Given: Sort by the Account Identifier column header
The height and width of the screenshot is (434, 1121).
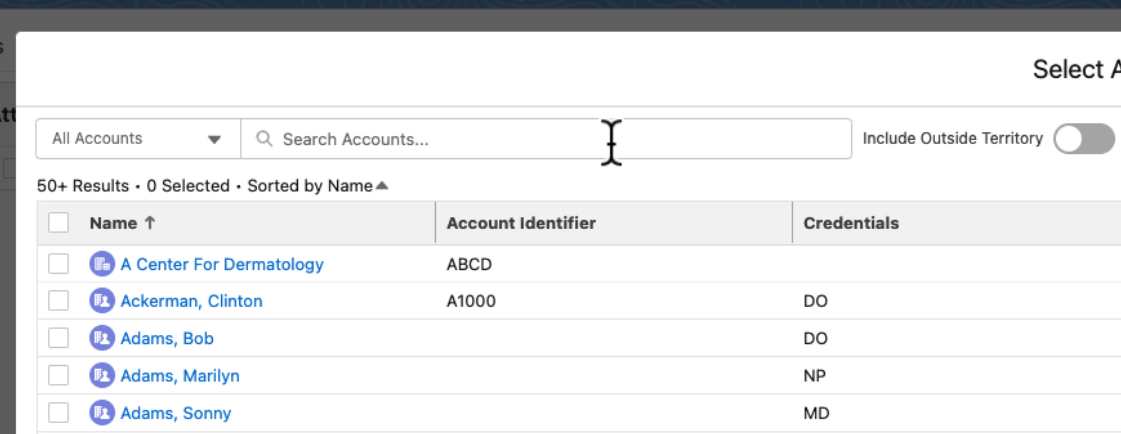Looking at the screenshot, I should pyautogui.click(x=521, y=224).
